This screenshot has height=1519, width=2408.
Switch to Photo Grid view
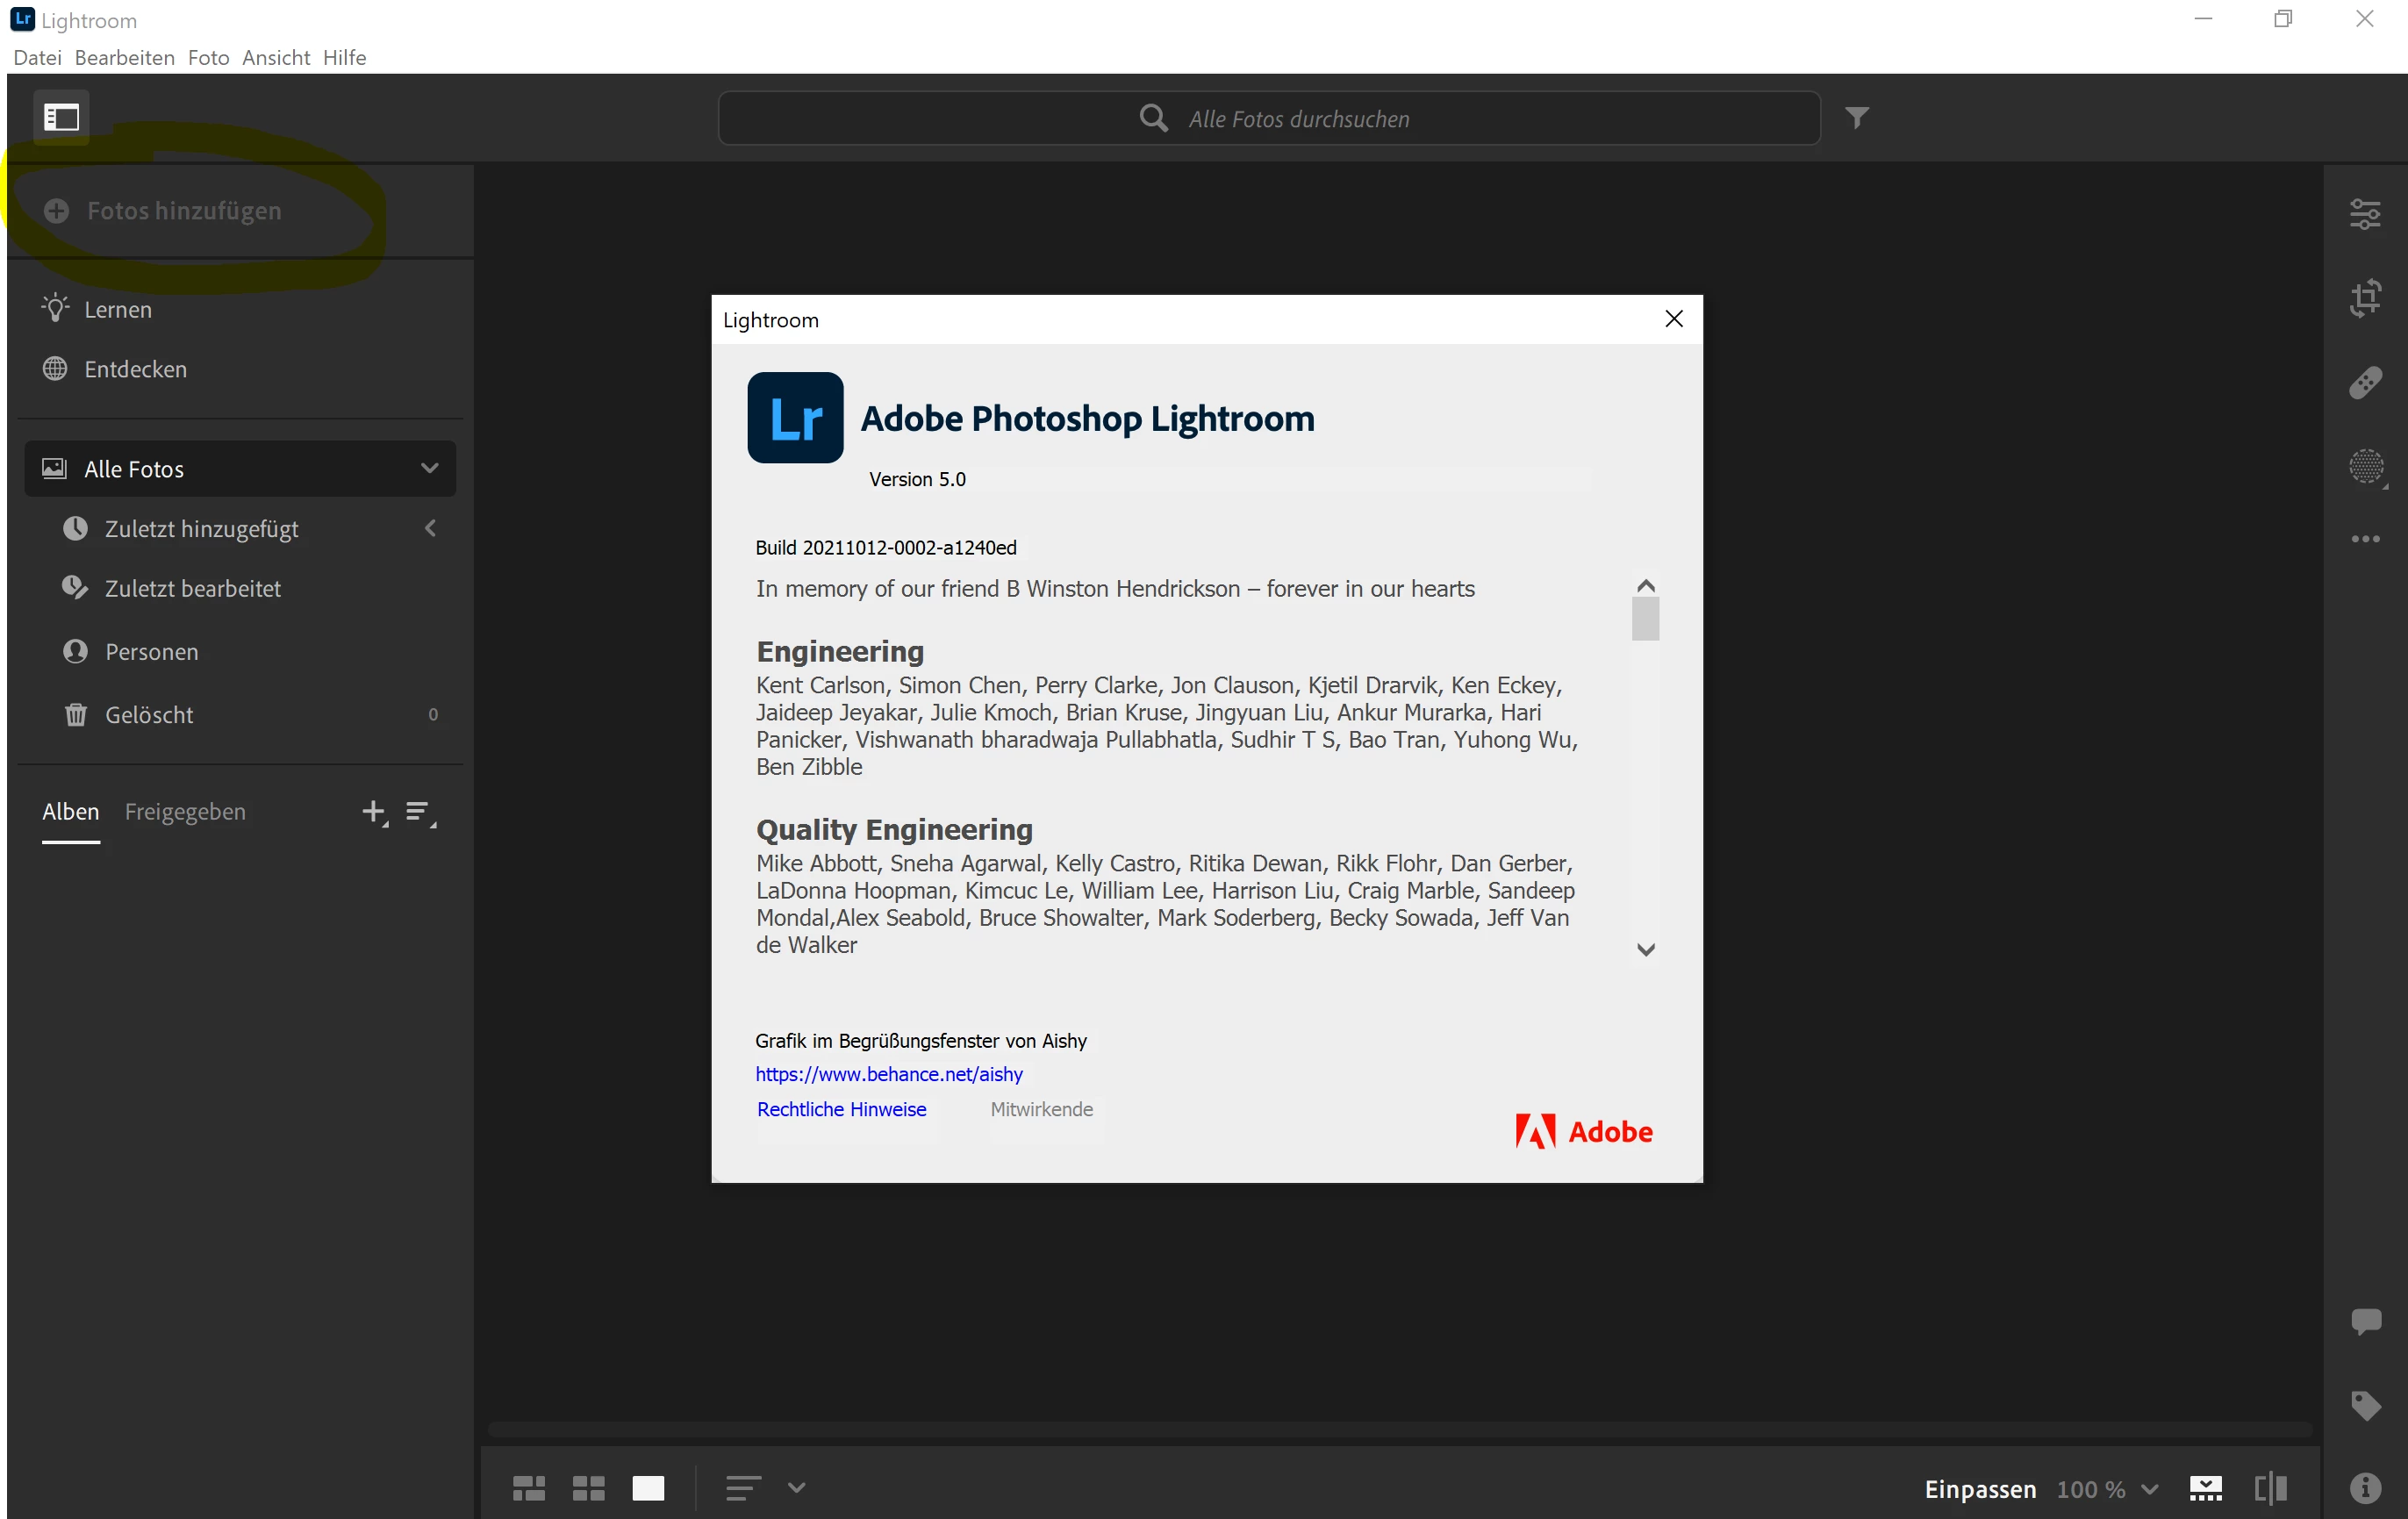pyautogui.click(x=528, y=1488)
